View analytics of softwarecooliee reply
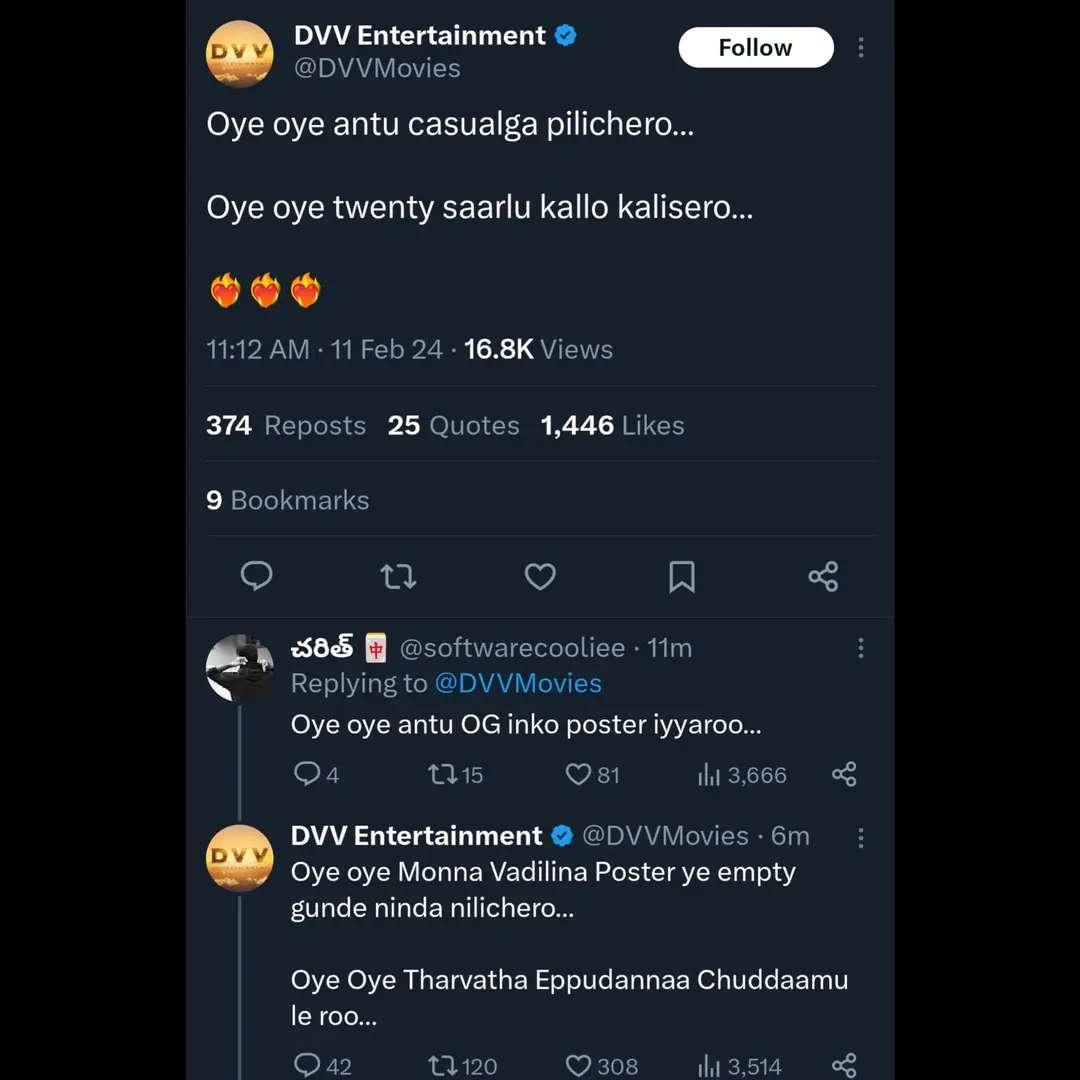Screen dimensions: 1080x1080 coord(710,775)
